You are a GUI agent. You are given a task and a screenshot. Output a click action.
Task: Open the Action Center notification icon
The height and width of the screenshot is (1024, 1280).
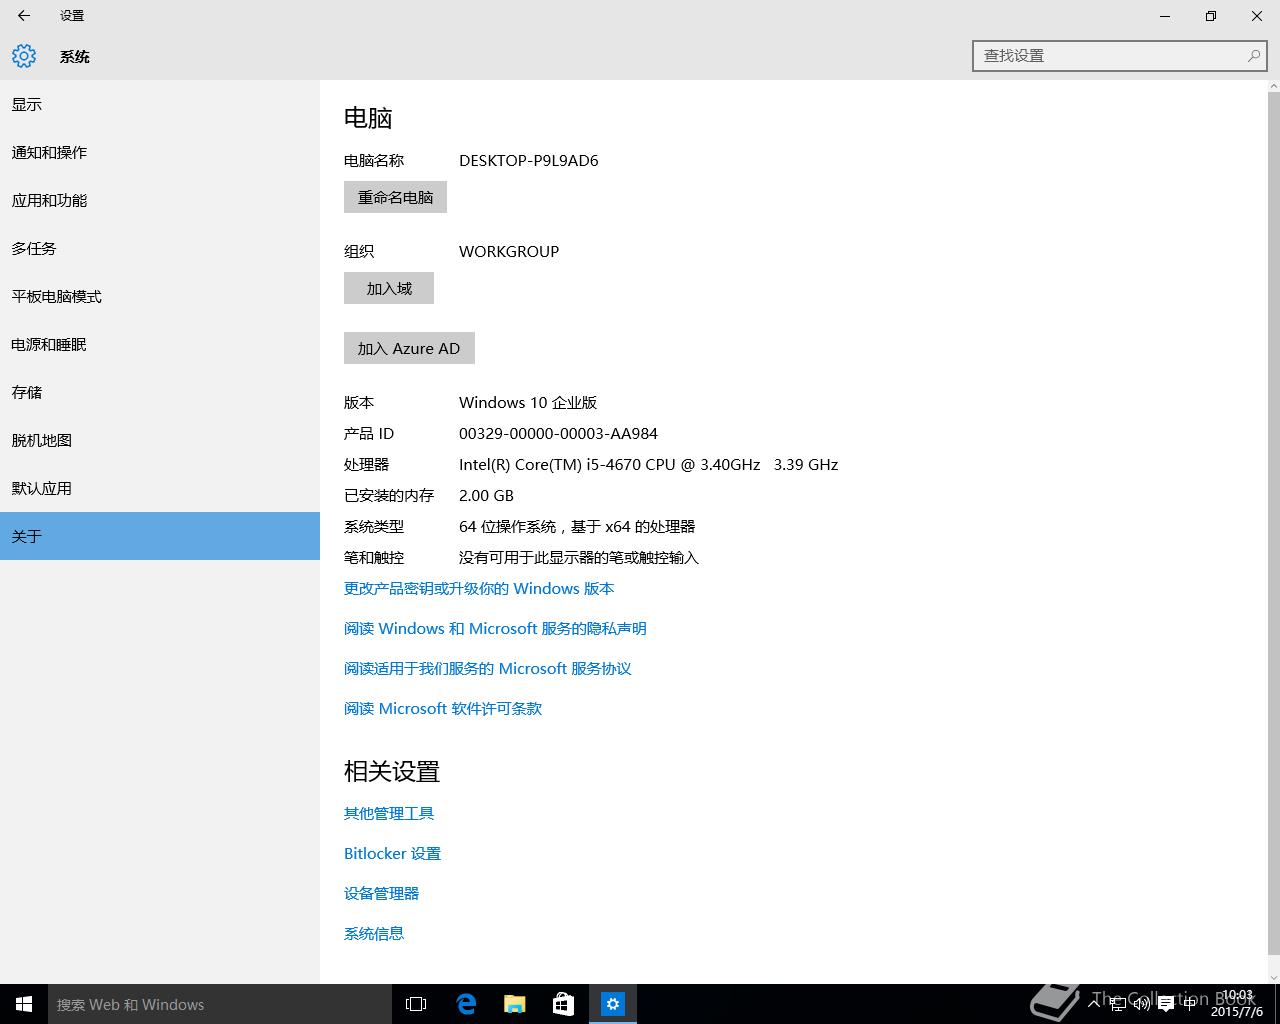point(1166,1004)
